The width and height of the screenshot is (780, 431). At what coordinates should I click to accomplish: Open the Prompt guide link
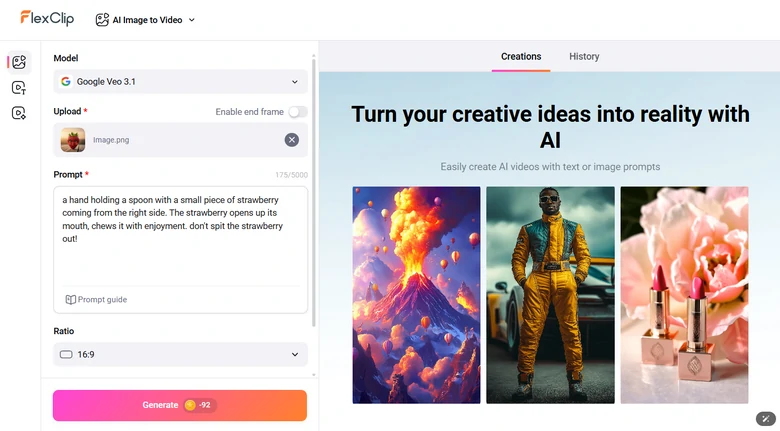[102, 299]
